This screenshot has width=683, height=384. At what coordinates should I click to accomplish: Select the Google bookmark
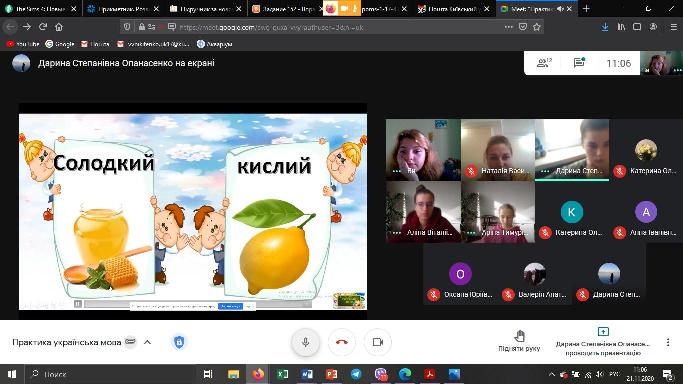point(60,44)
